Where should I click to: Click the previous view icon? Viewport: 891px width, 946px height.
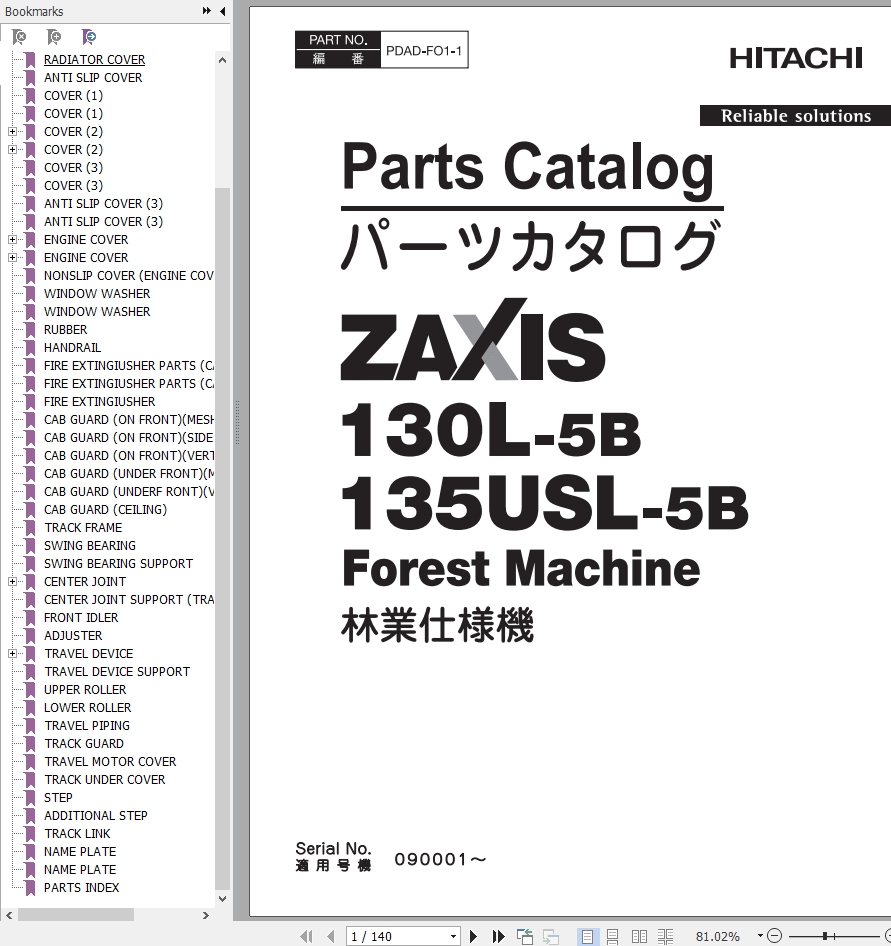tap(525, 936)
